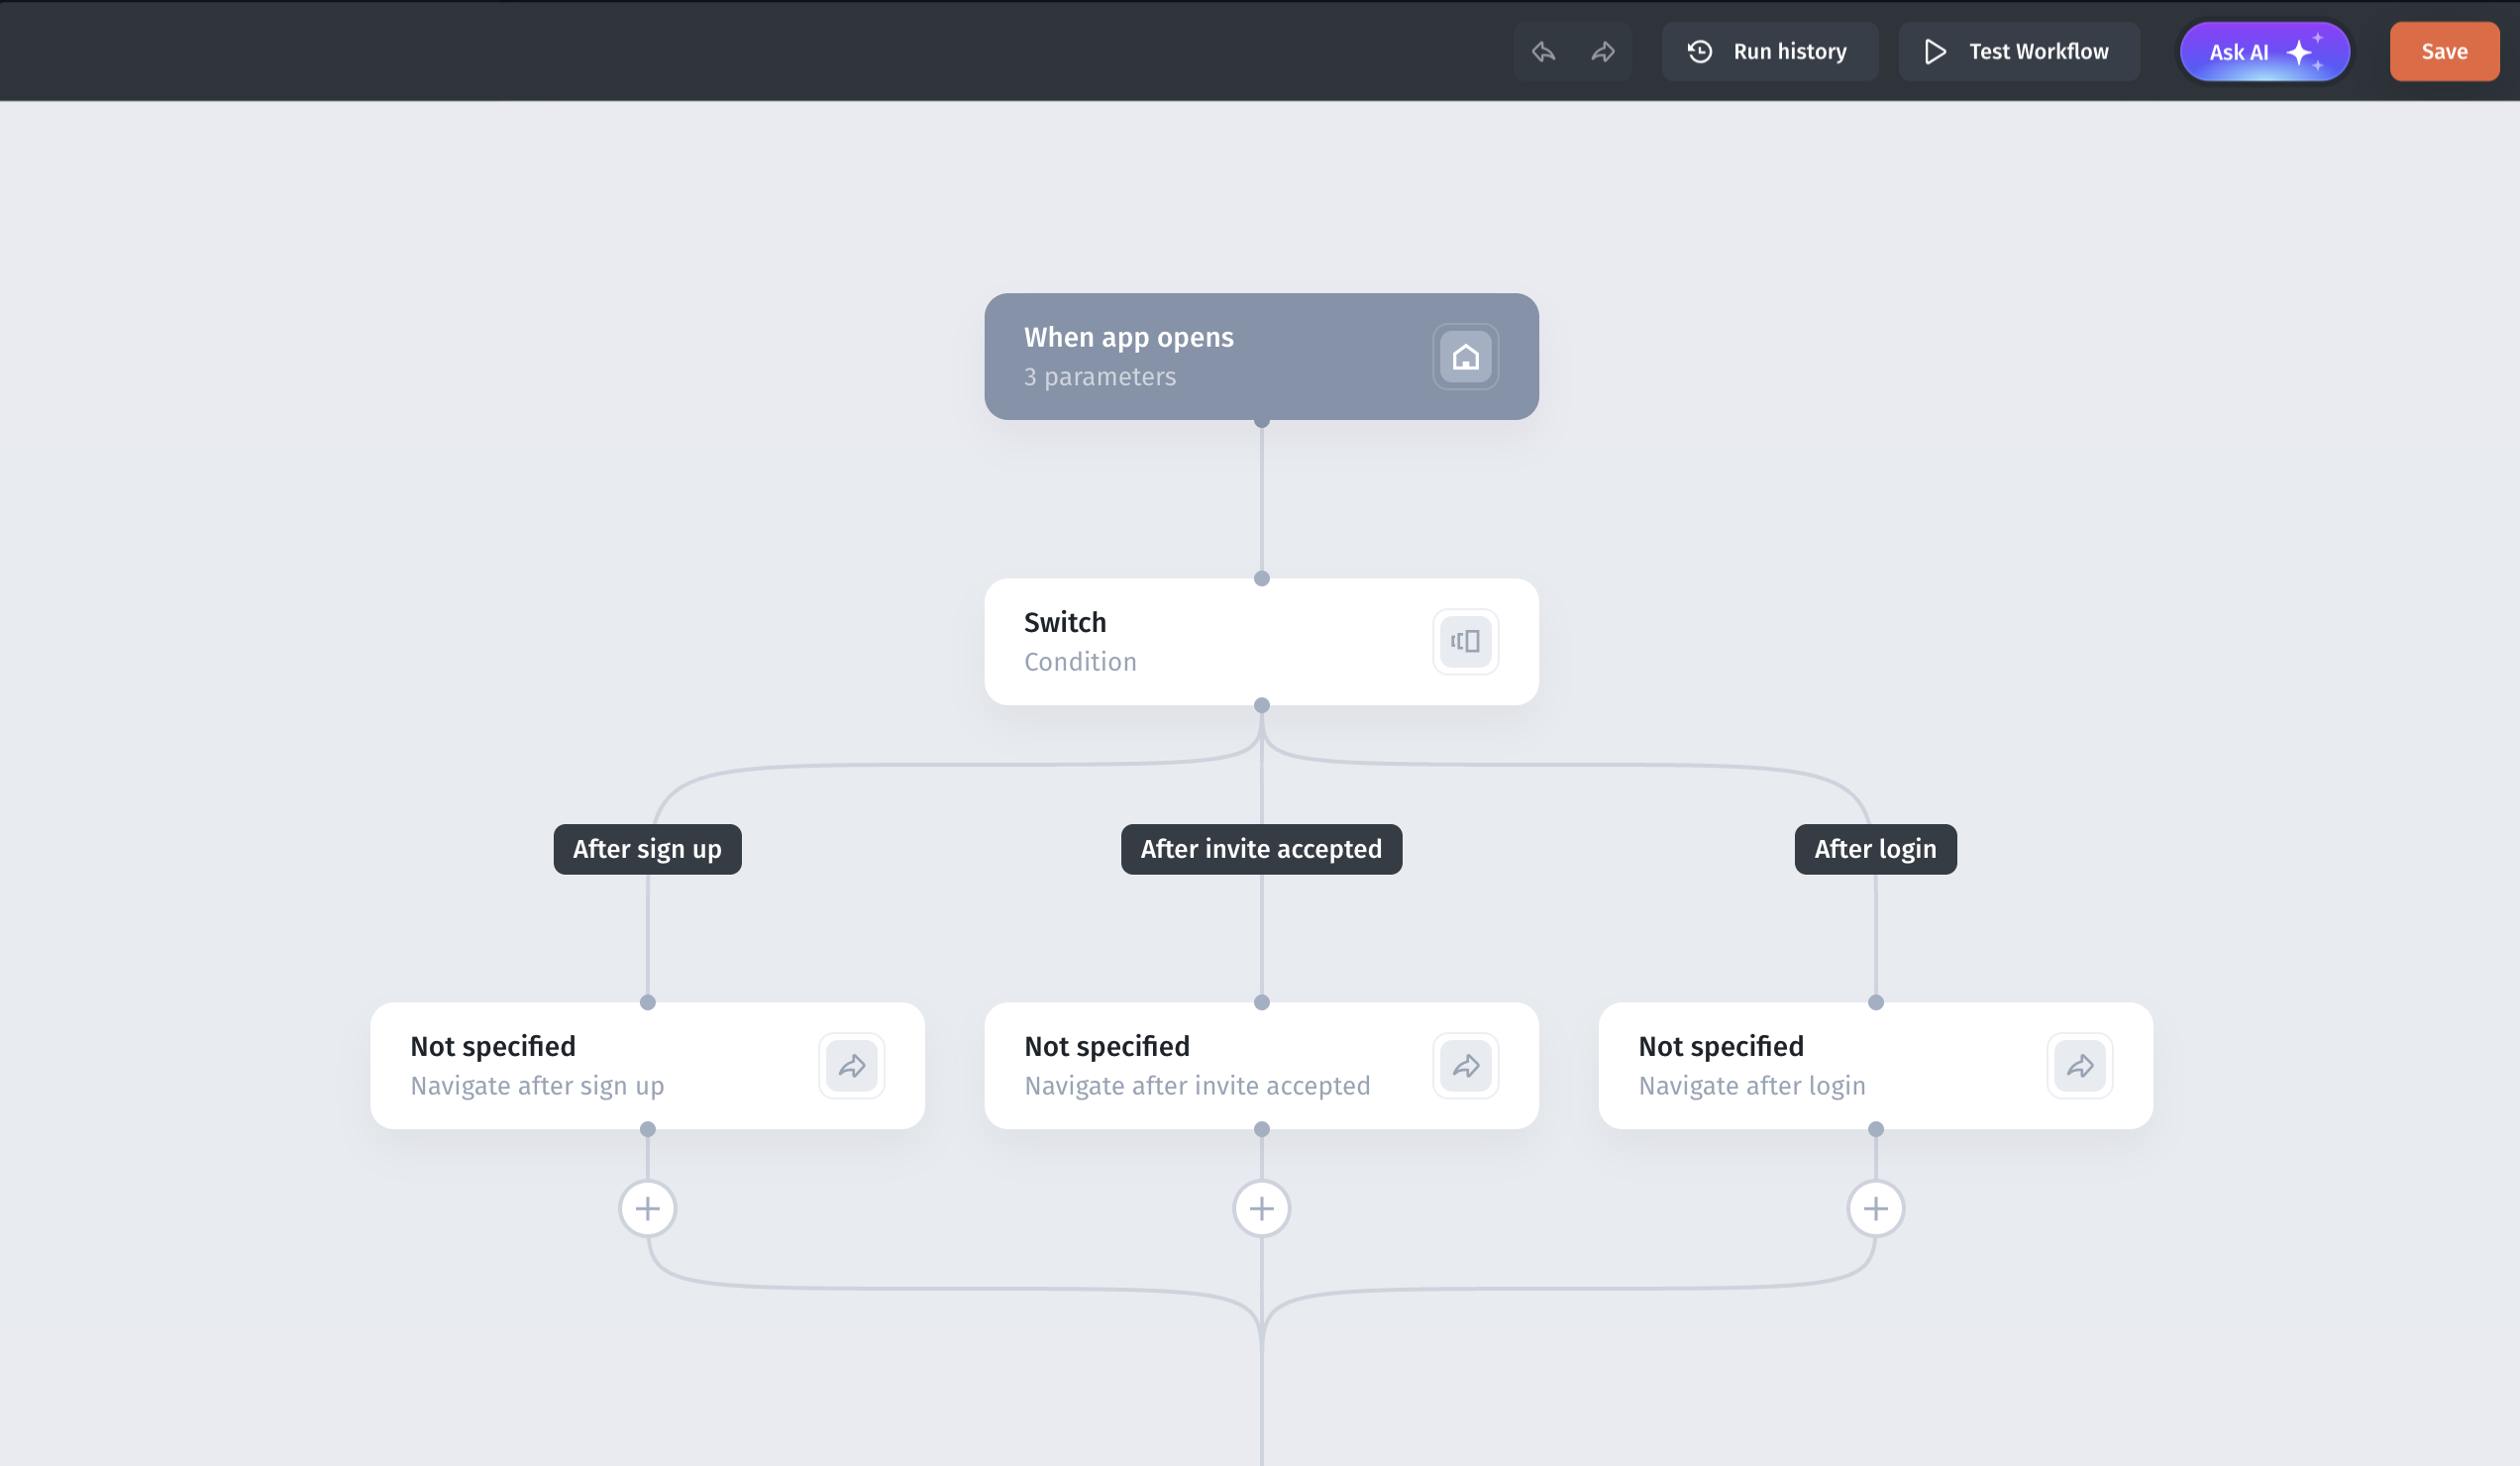Click the Switch condition icon
The image size is (2520, 1466).
point(1465,642)
